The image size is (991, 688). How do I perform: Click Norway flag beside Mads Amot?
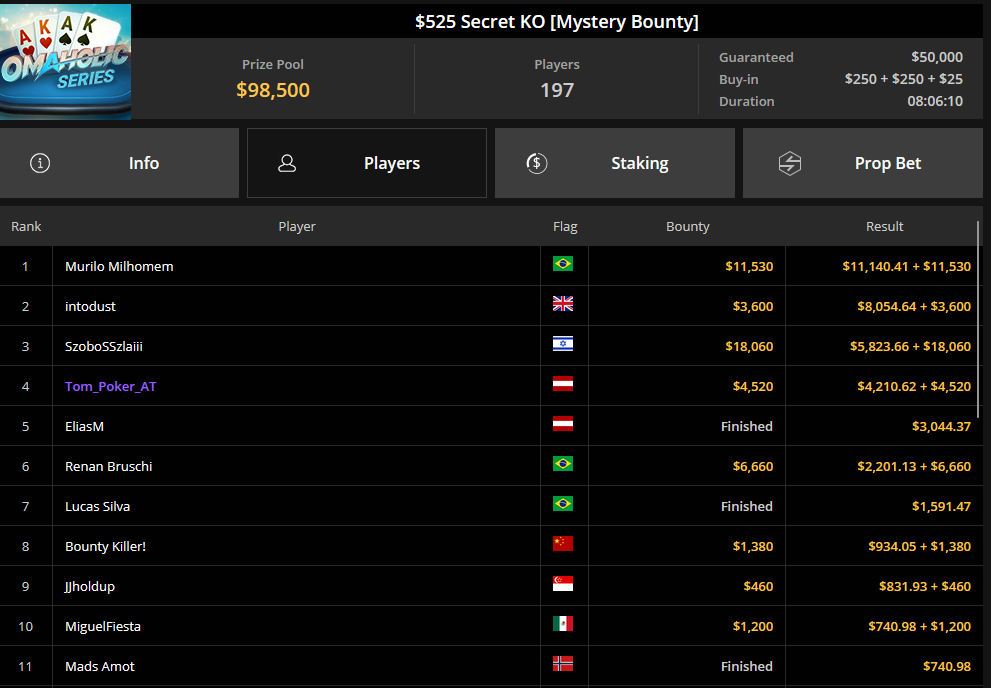[562, 663]
